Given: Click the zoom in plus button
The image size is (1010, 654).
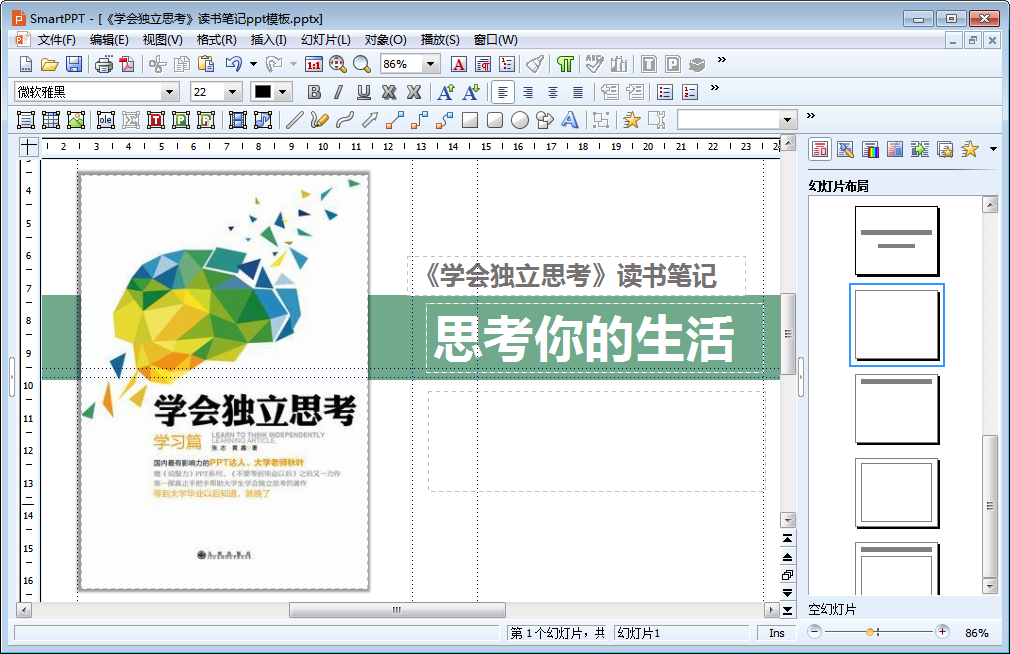Looking at the screenshot, I should (942, 632).
